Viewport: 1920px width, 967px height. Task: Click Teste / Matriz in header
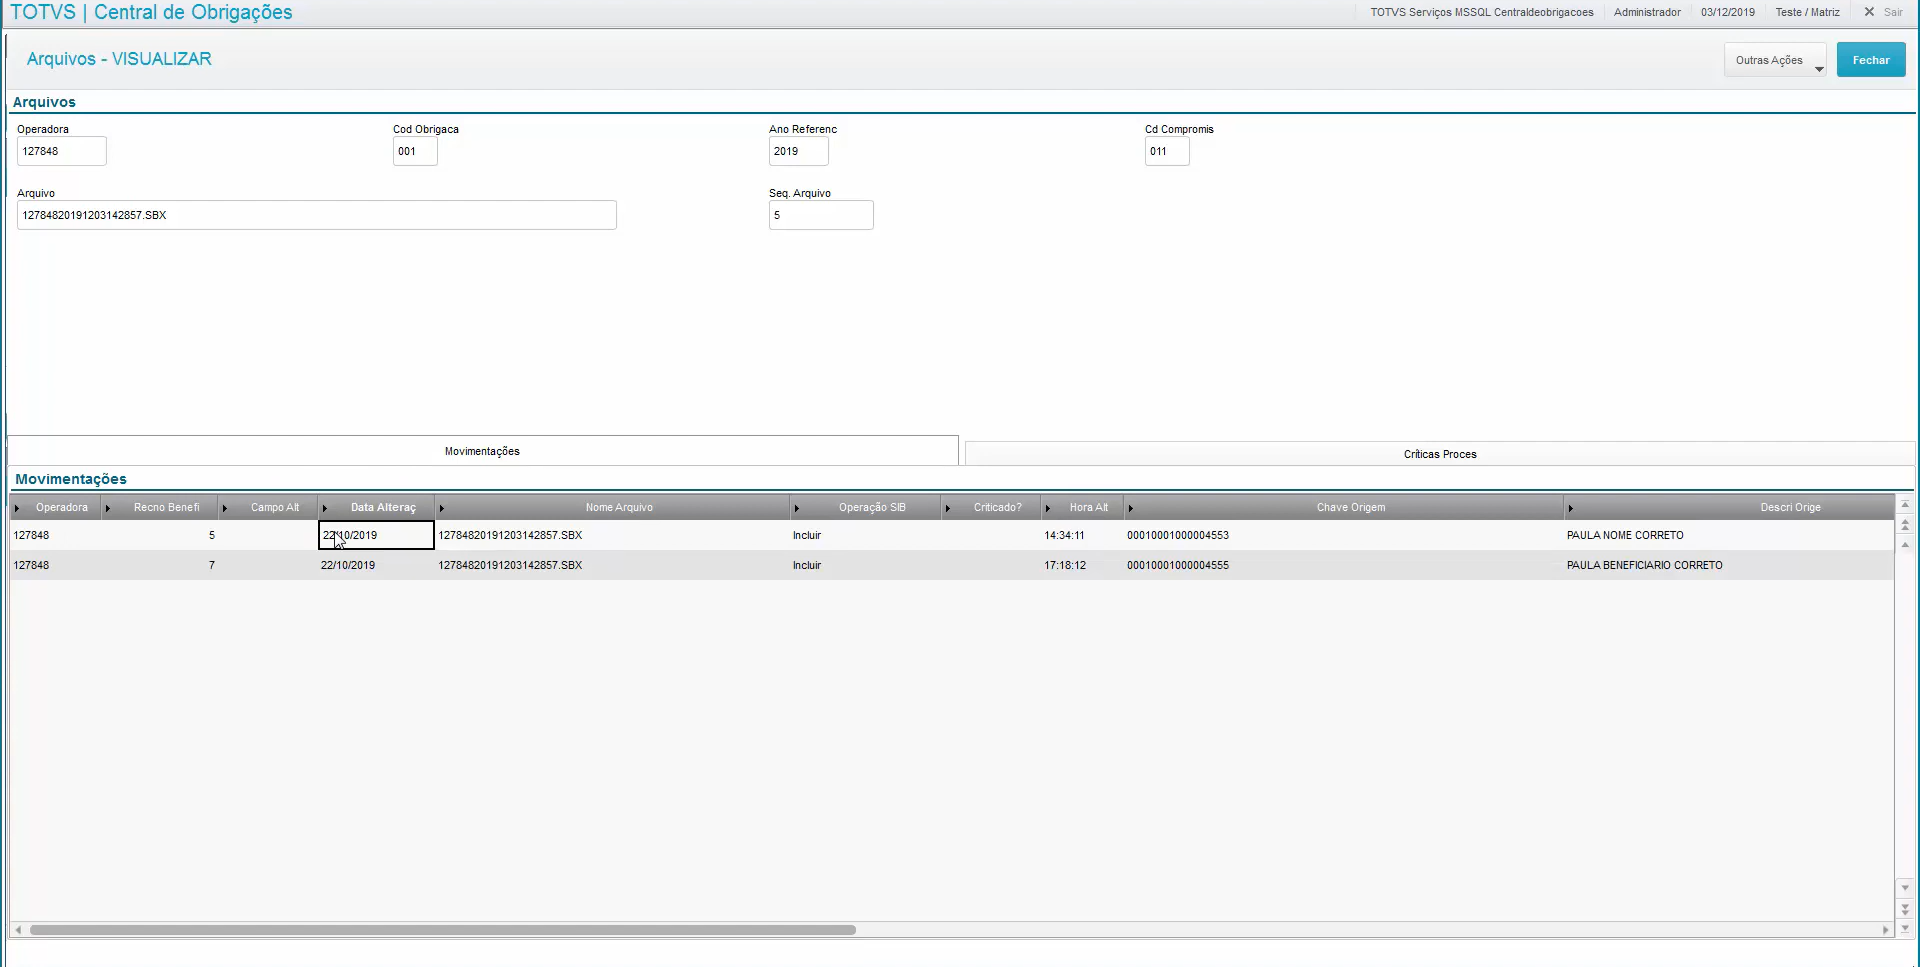1807,12
